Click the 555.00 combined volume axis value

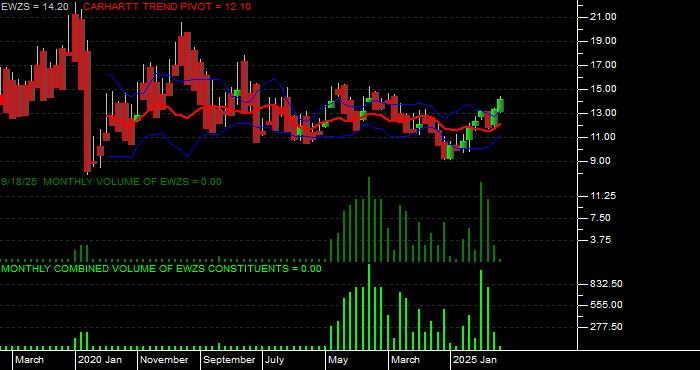click(x=606, y=305)
